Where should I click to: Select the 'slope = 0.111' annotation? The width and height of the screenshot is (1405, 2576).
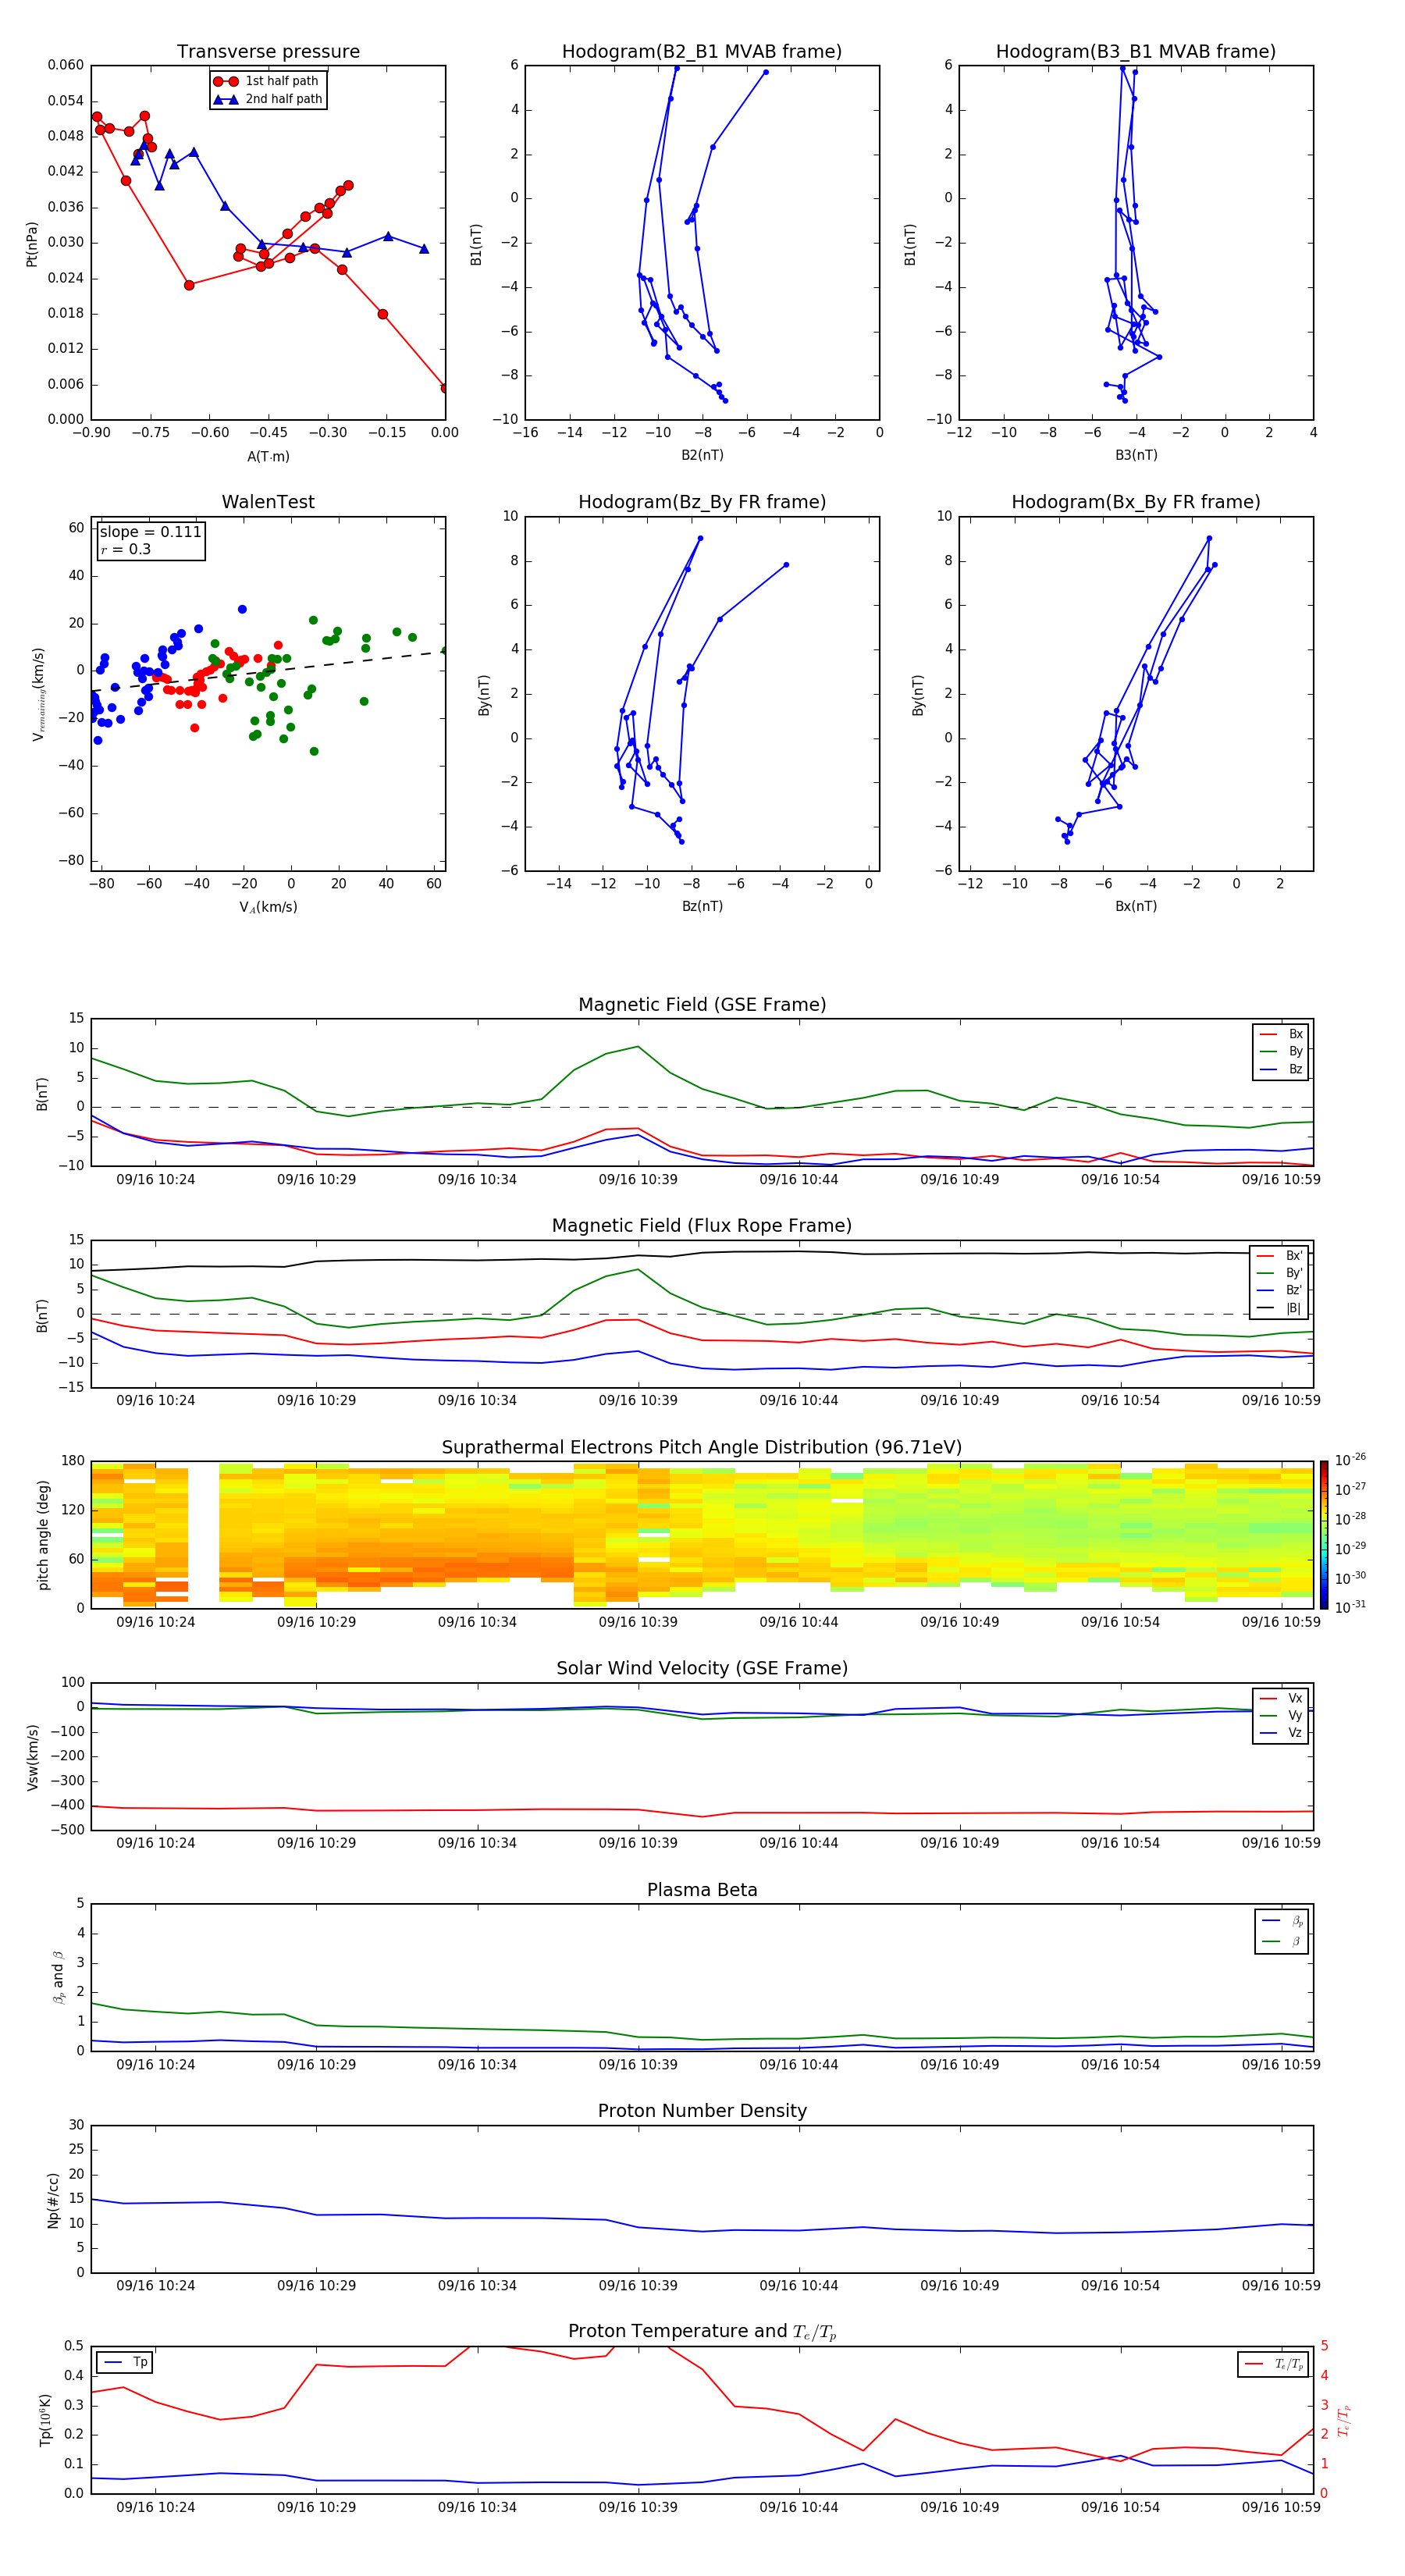[x=150, y=532]
